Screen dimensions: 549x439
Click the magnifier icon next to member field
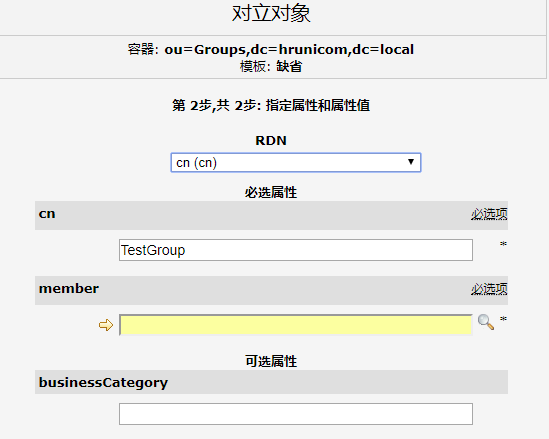tap(486, 322)
